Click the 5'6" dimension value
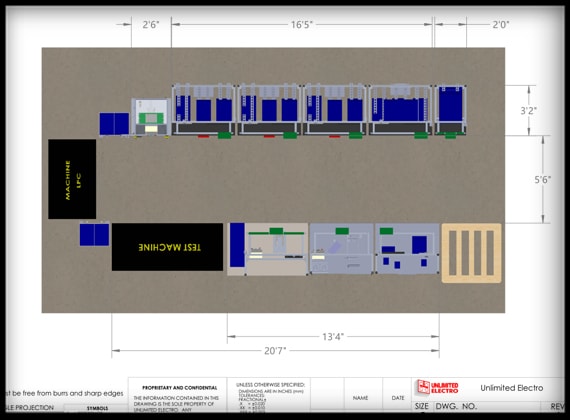This screenshot has width=570, height=420. (x=542, y=179)
